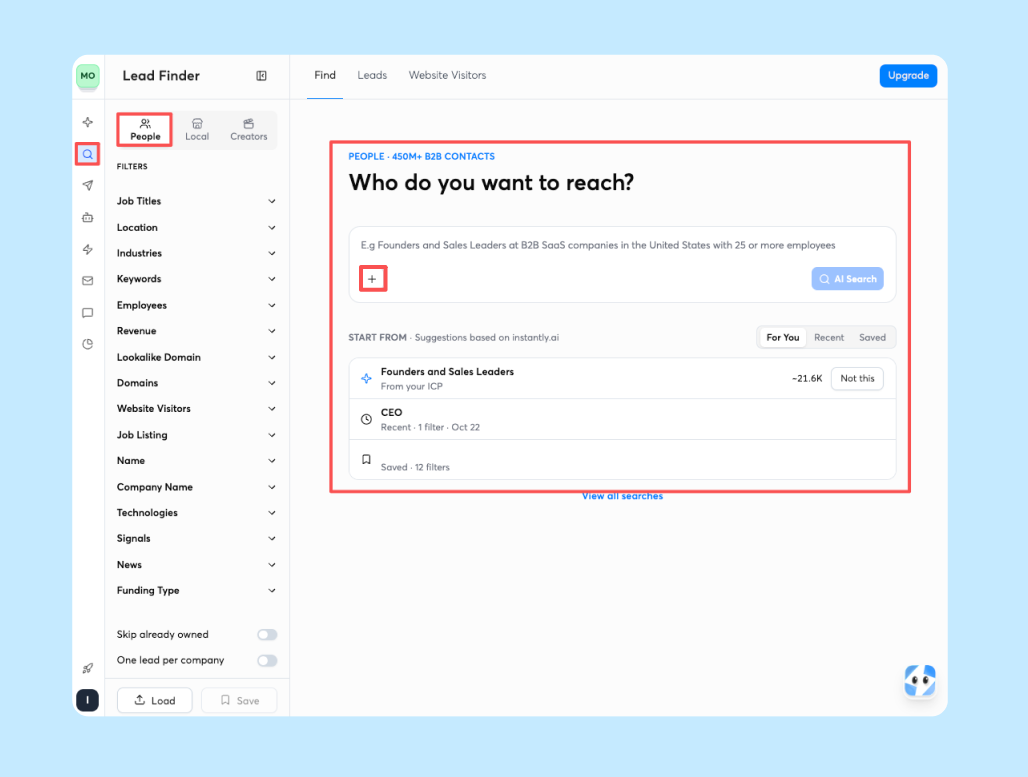
Task: Collapse the Lead Finder panel icon
Action: point(262,76)
